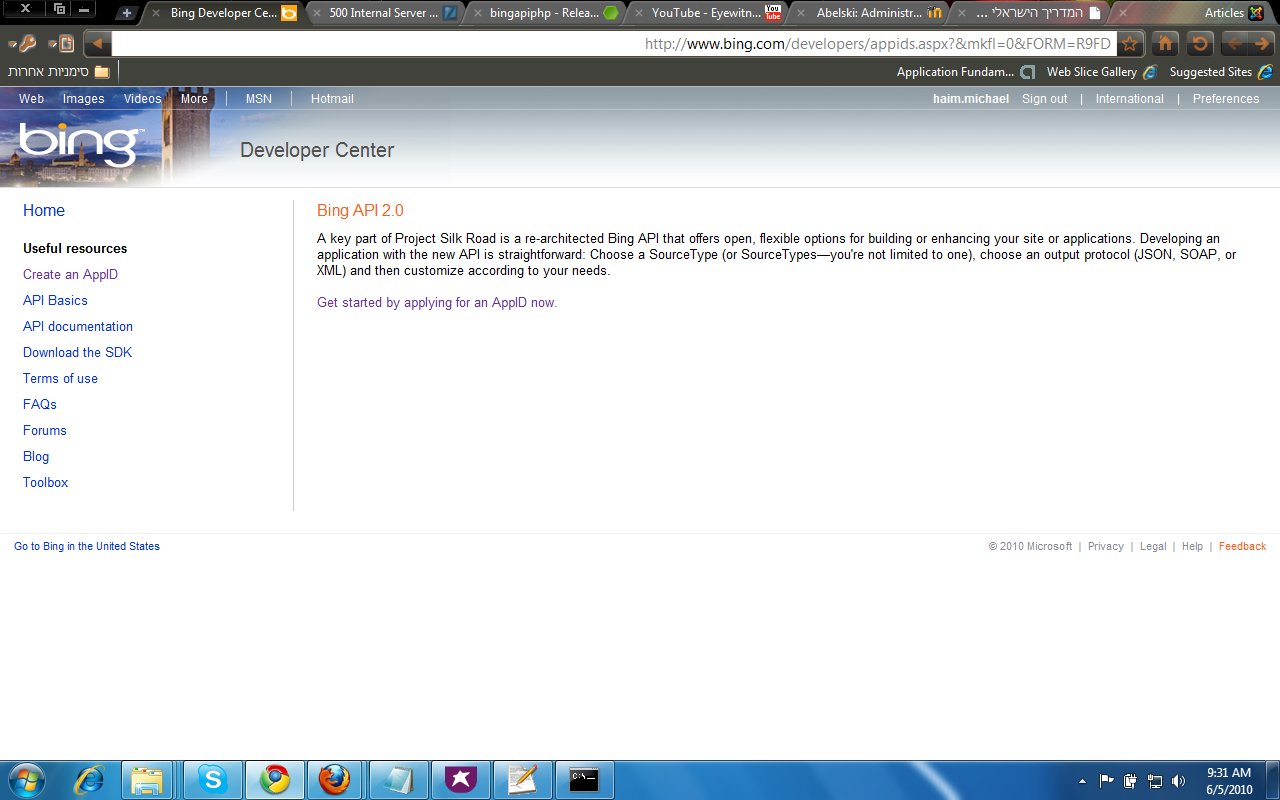
Task: Sign out of the Bing account
Action: (1044, 99)
